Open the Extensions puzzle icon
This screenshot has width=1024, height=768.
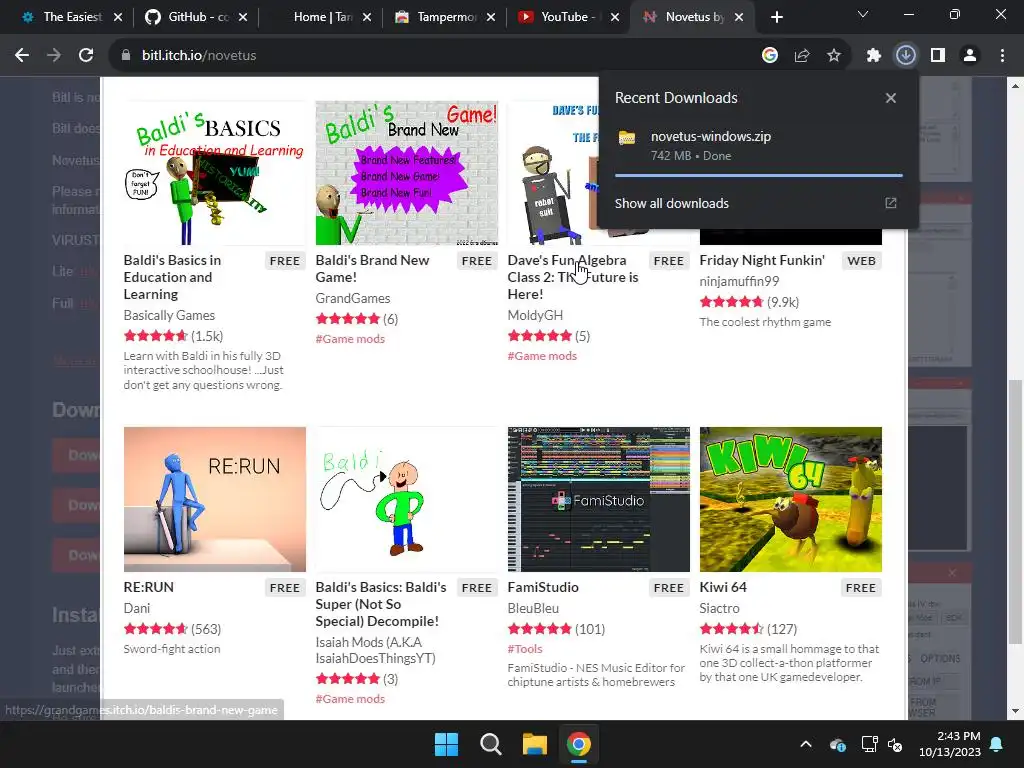(x=874, y=56)
